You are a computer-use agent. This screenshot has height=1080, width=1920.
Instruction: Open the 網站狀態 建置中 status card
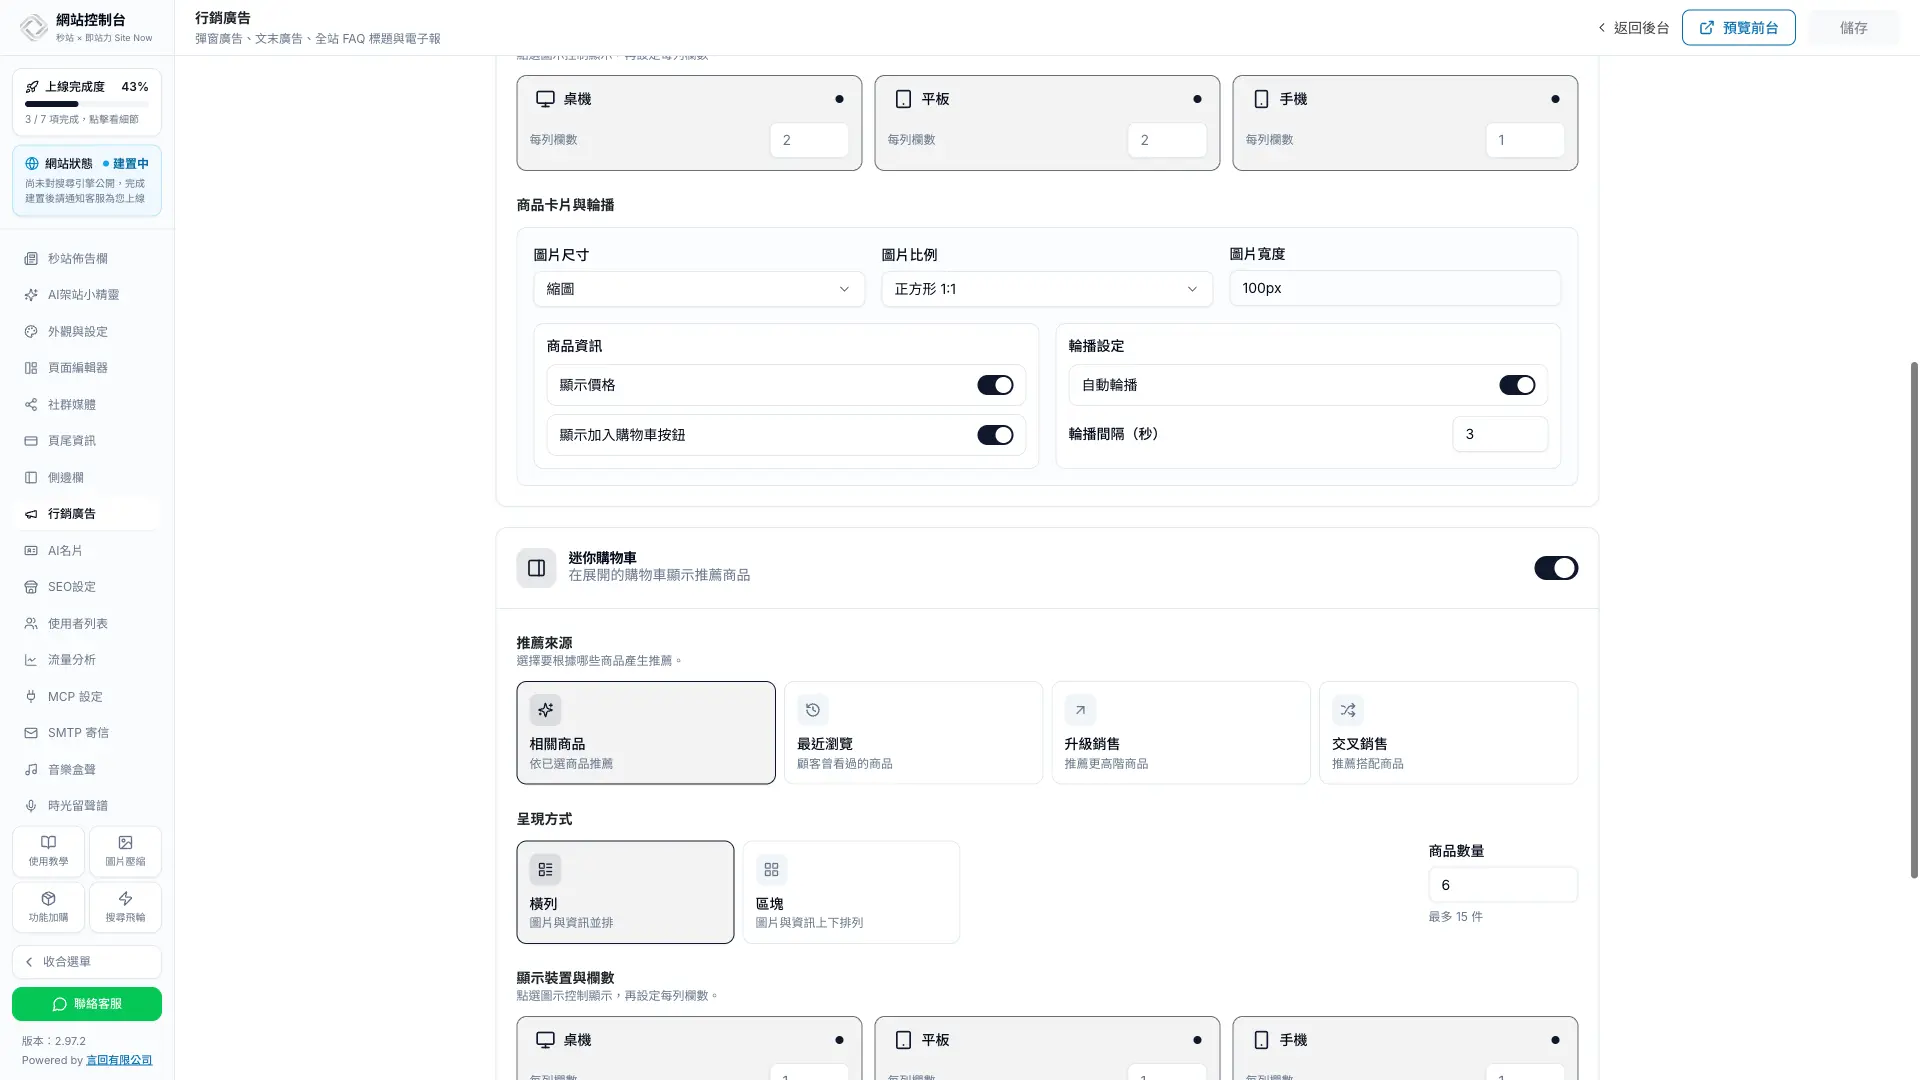pos(87,181)
